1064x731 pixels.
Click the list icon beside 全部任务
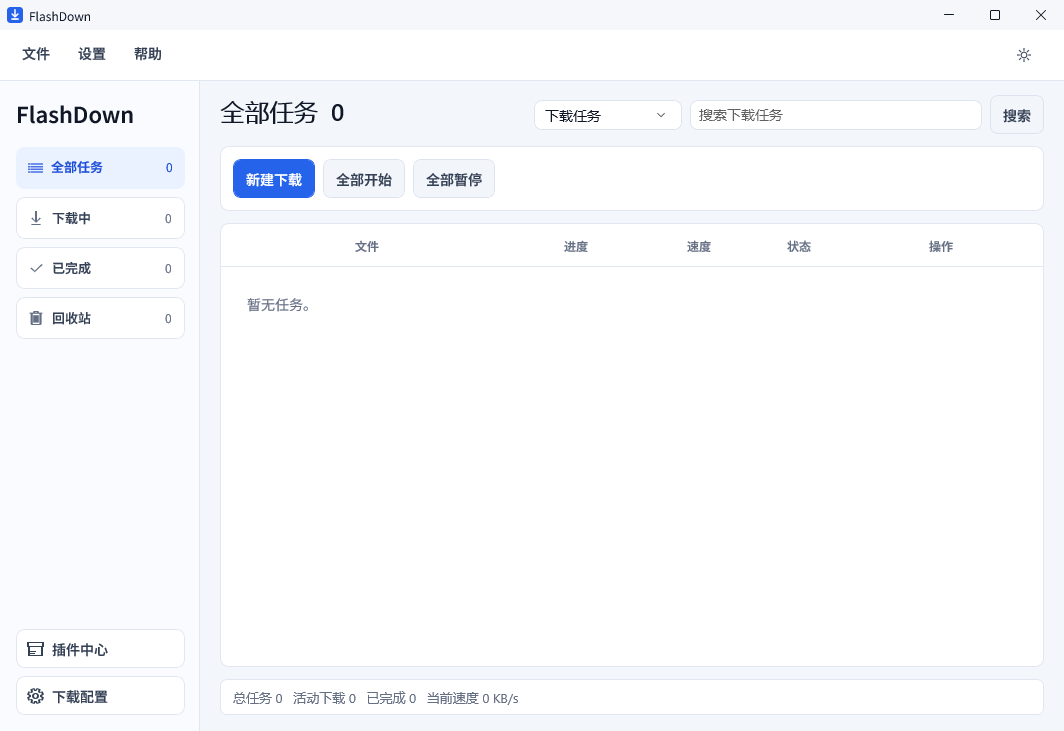(35, 168)
